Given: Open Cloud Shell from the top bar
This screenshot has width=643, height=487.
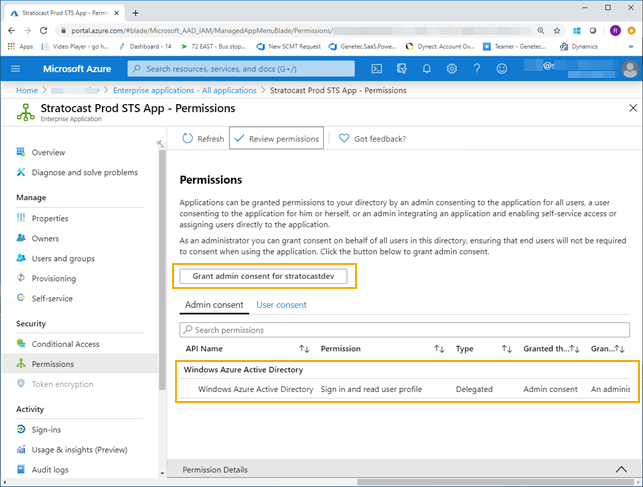Looking at the screenshot, I should (x=376, y=68).
